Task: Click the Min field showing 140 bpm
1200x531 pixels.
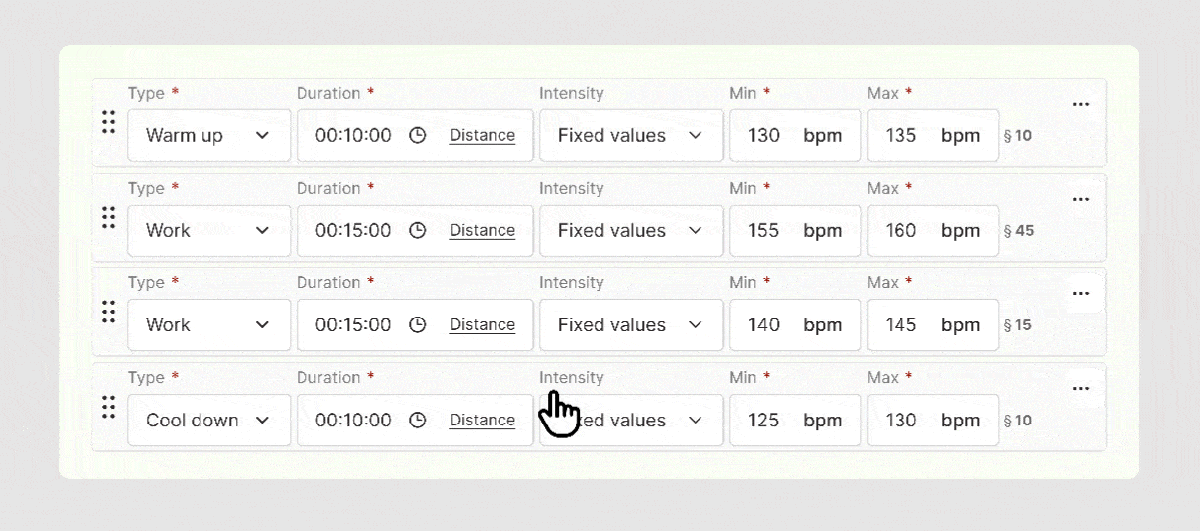Action: 794,325
